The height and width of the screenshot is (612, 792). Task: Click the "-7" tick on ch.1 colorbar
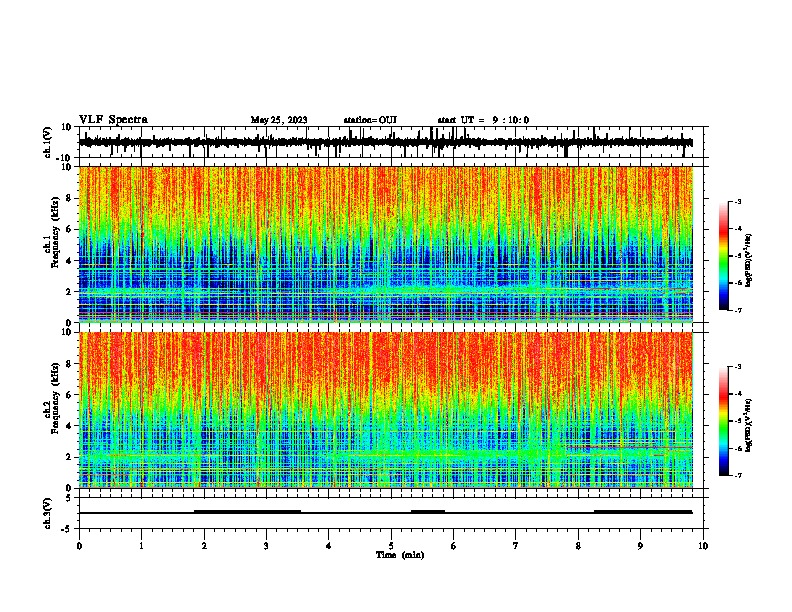(737, 310)
